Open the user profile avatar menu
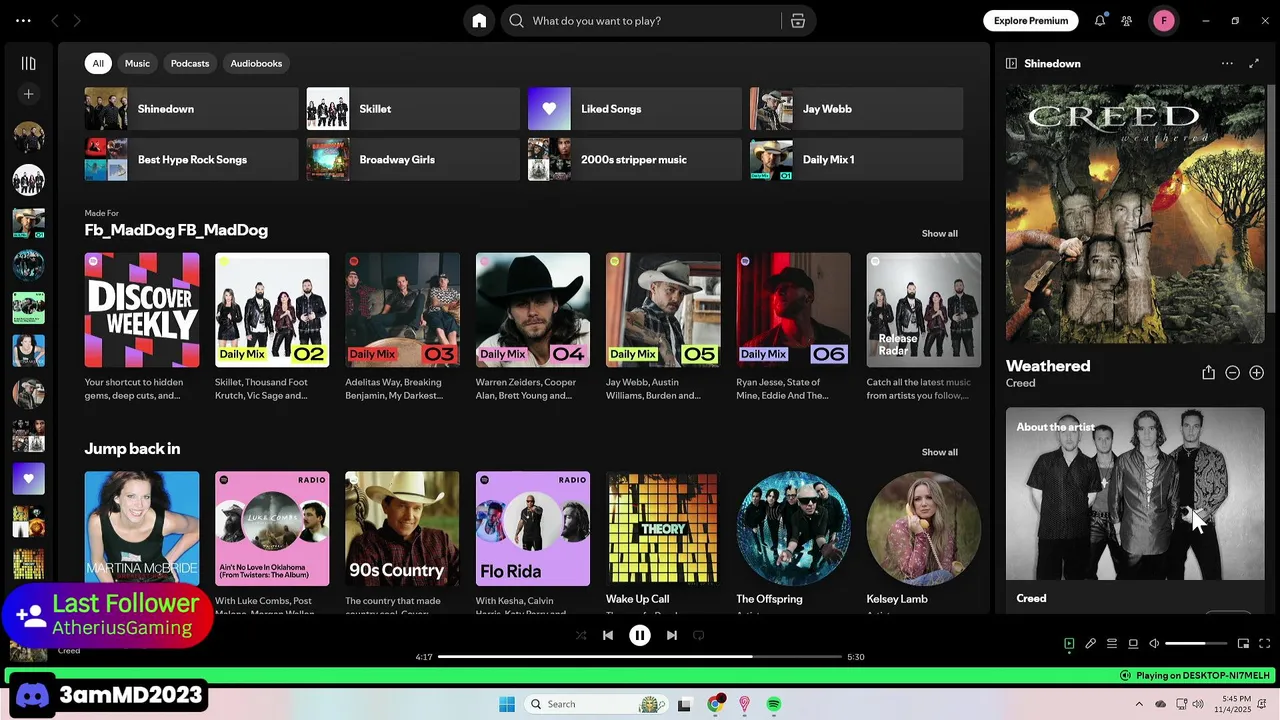 pyautogui.click(x=1164, y=21)
